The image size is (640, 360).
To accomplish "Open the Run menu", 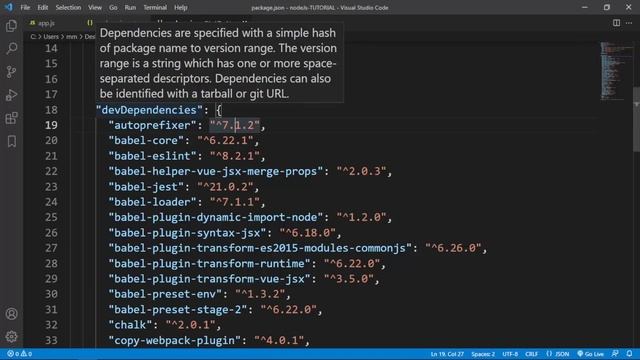I will pyautogui.click(x=130, y=7).
